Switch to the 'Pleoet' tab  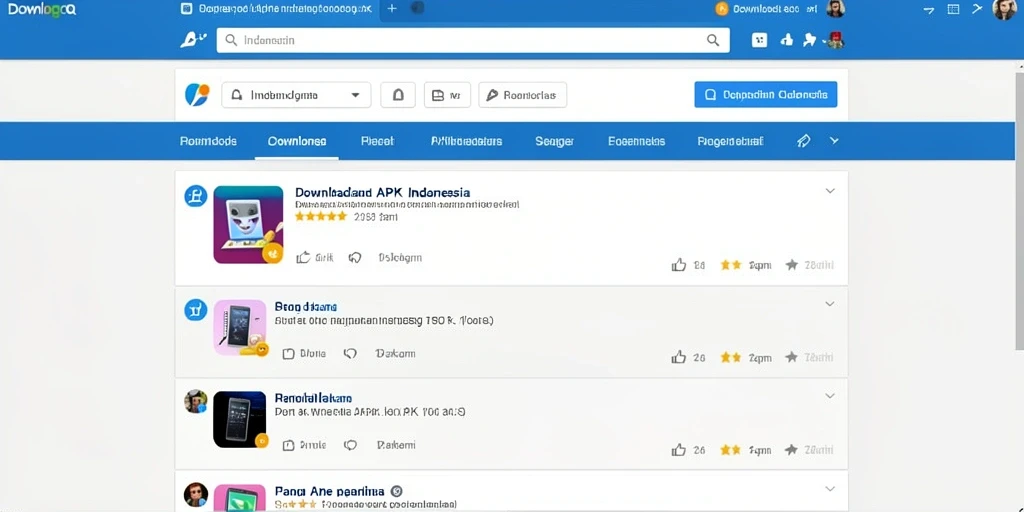pyautogui.click(x=377, y=141)
